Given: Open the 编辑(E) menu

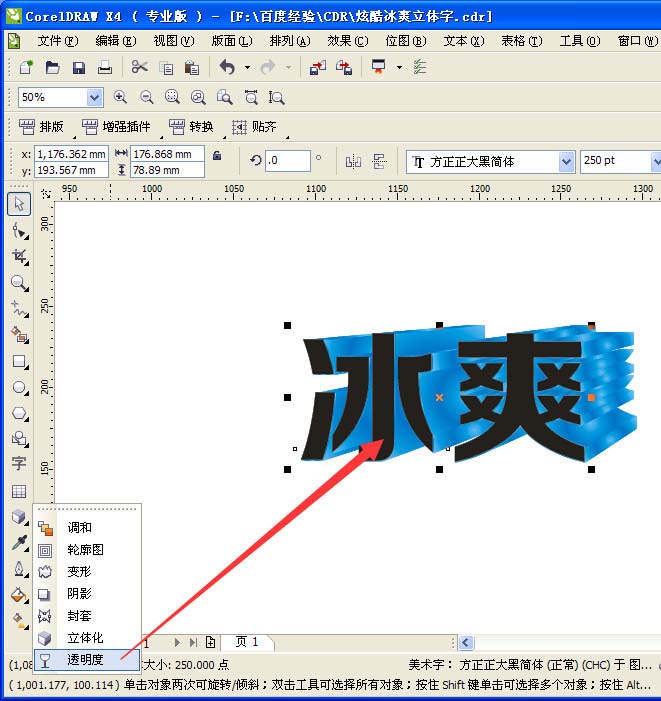Looking at the screenshot, I should [116, 41].
